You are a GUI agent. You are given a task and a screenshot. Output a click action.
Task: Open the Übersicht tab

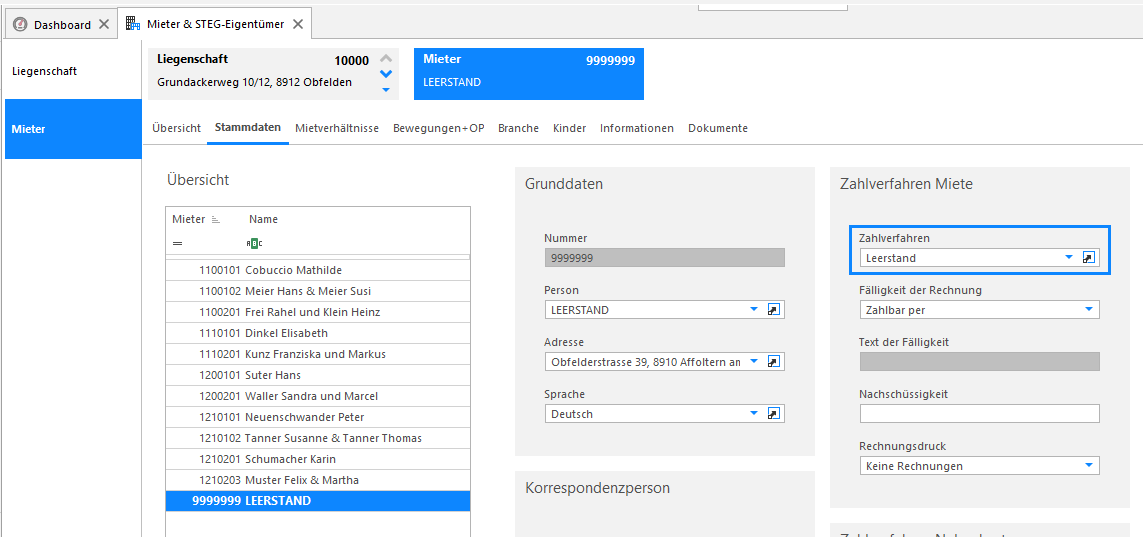(x=176, y=128)
